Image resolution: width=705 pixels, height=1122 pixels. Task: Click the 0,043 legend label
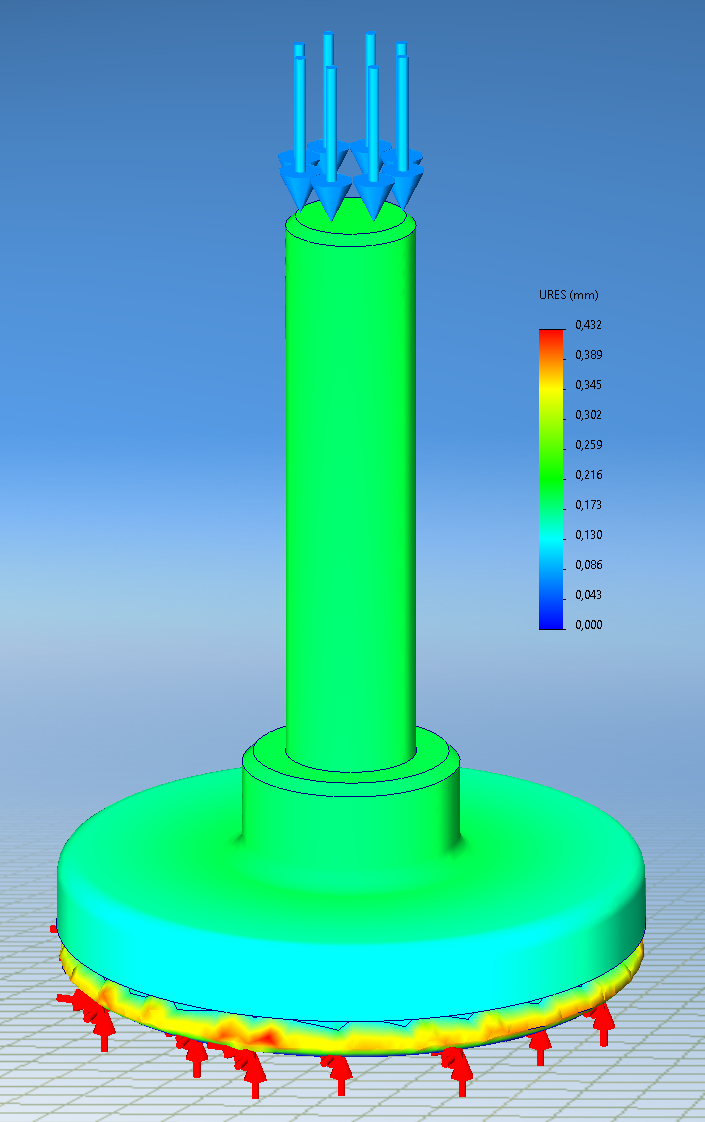[588, 595]
